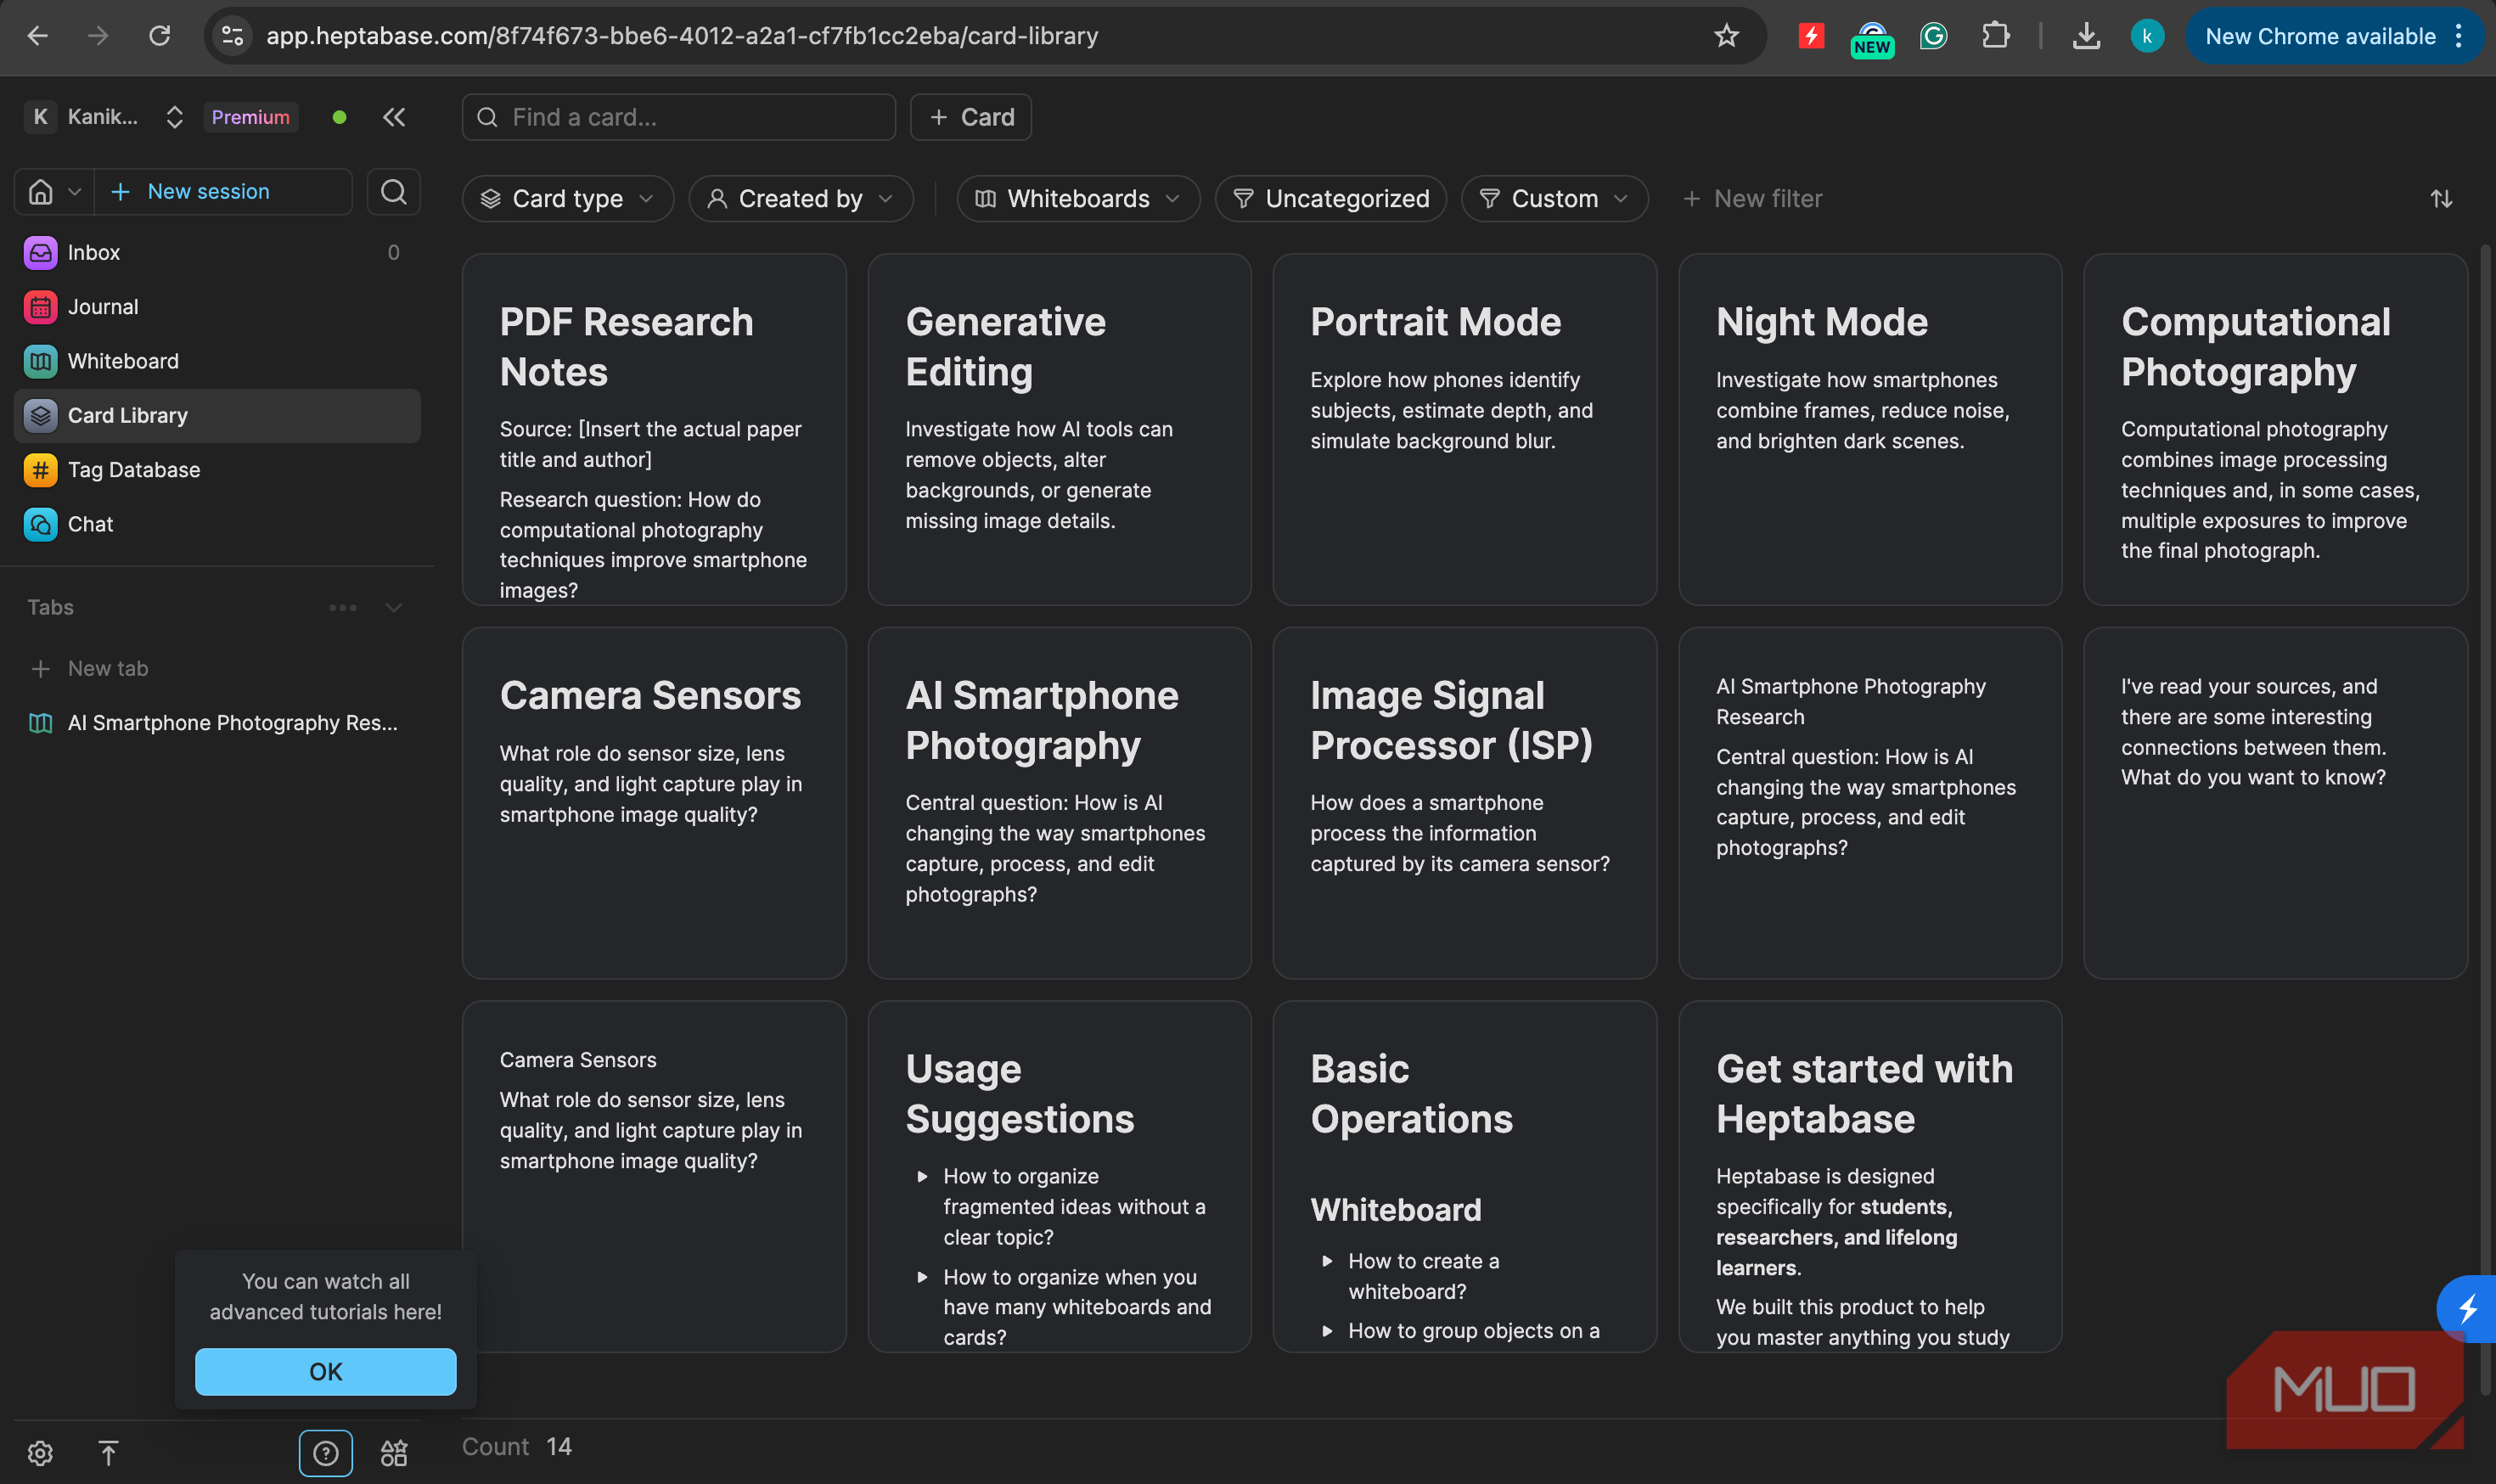Go to Journal in the sidebar
This screenshot has height=1484, width=2496.
(216, 307)
